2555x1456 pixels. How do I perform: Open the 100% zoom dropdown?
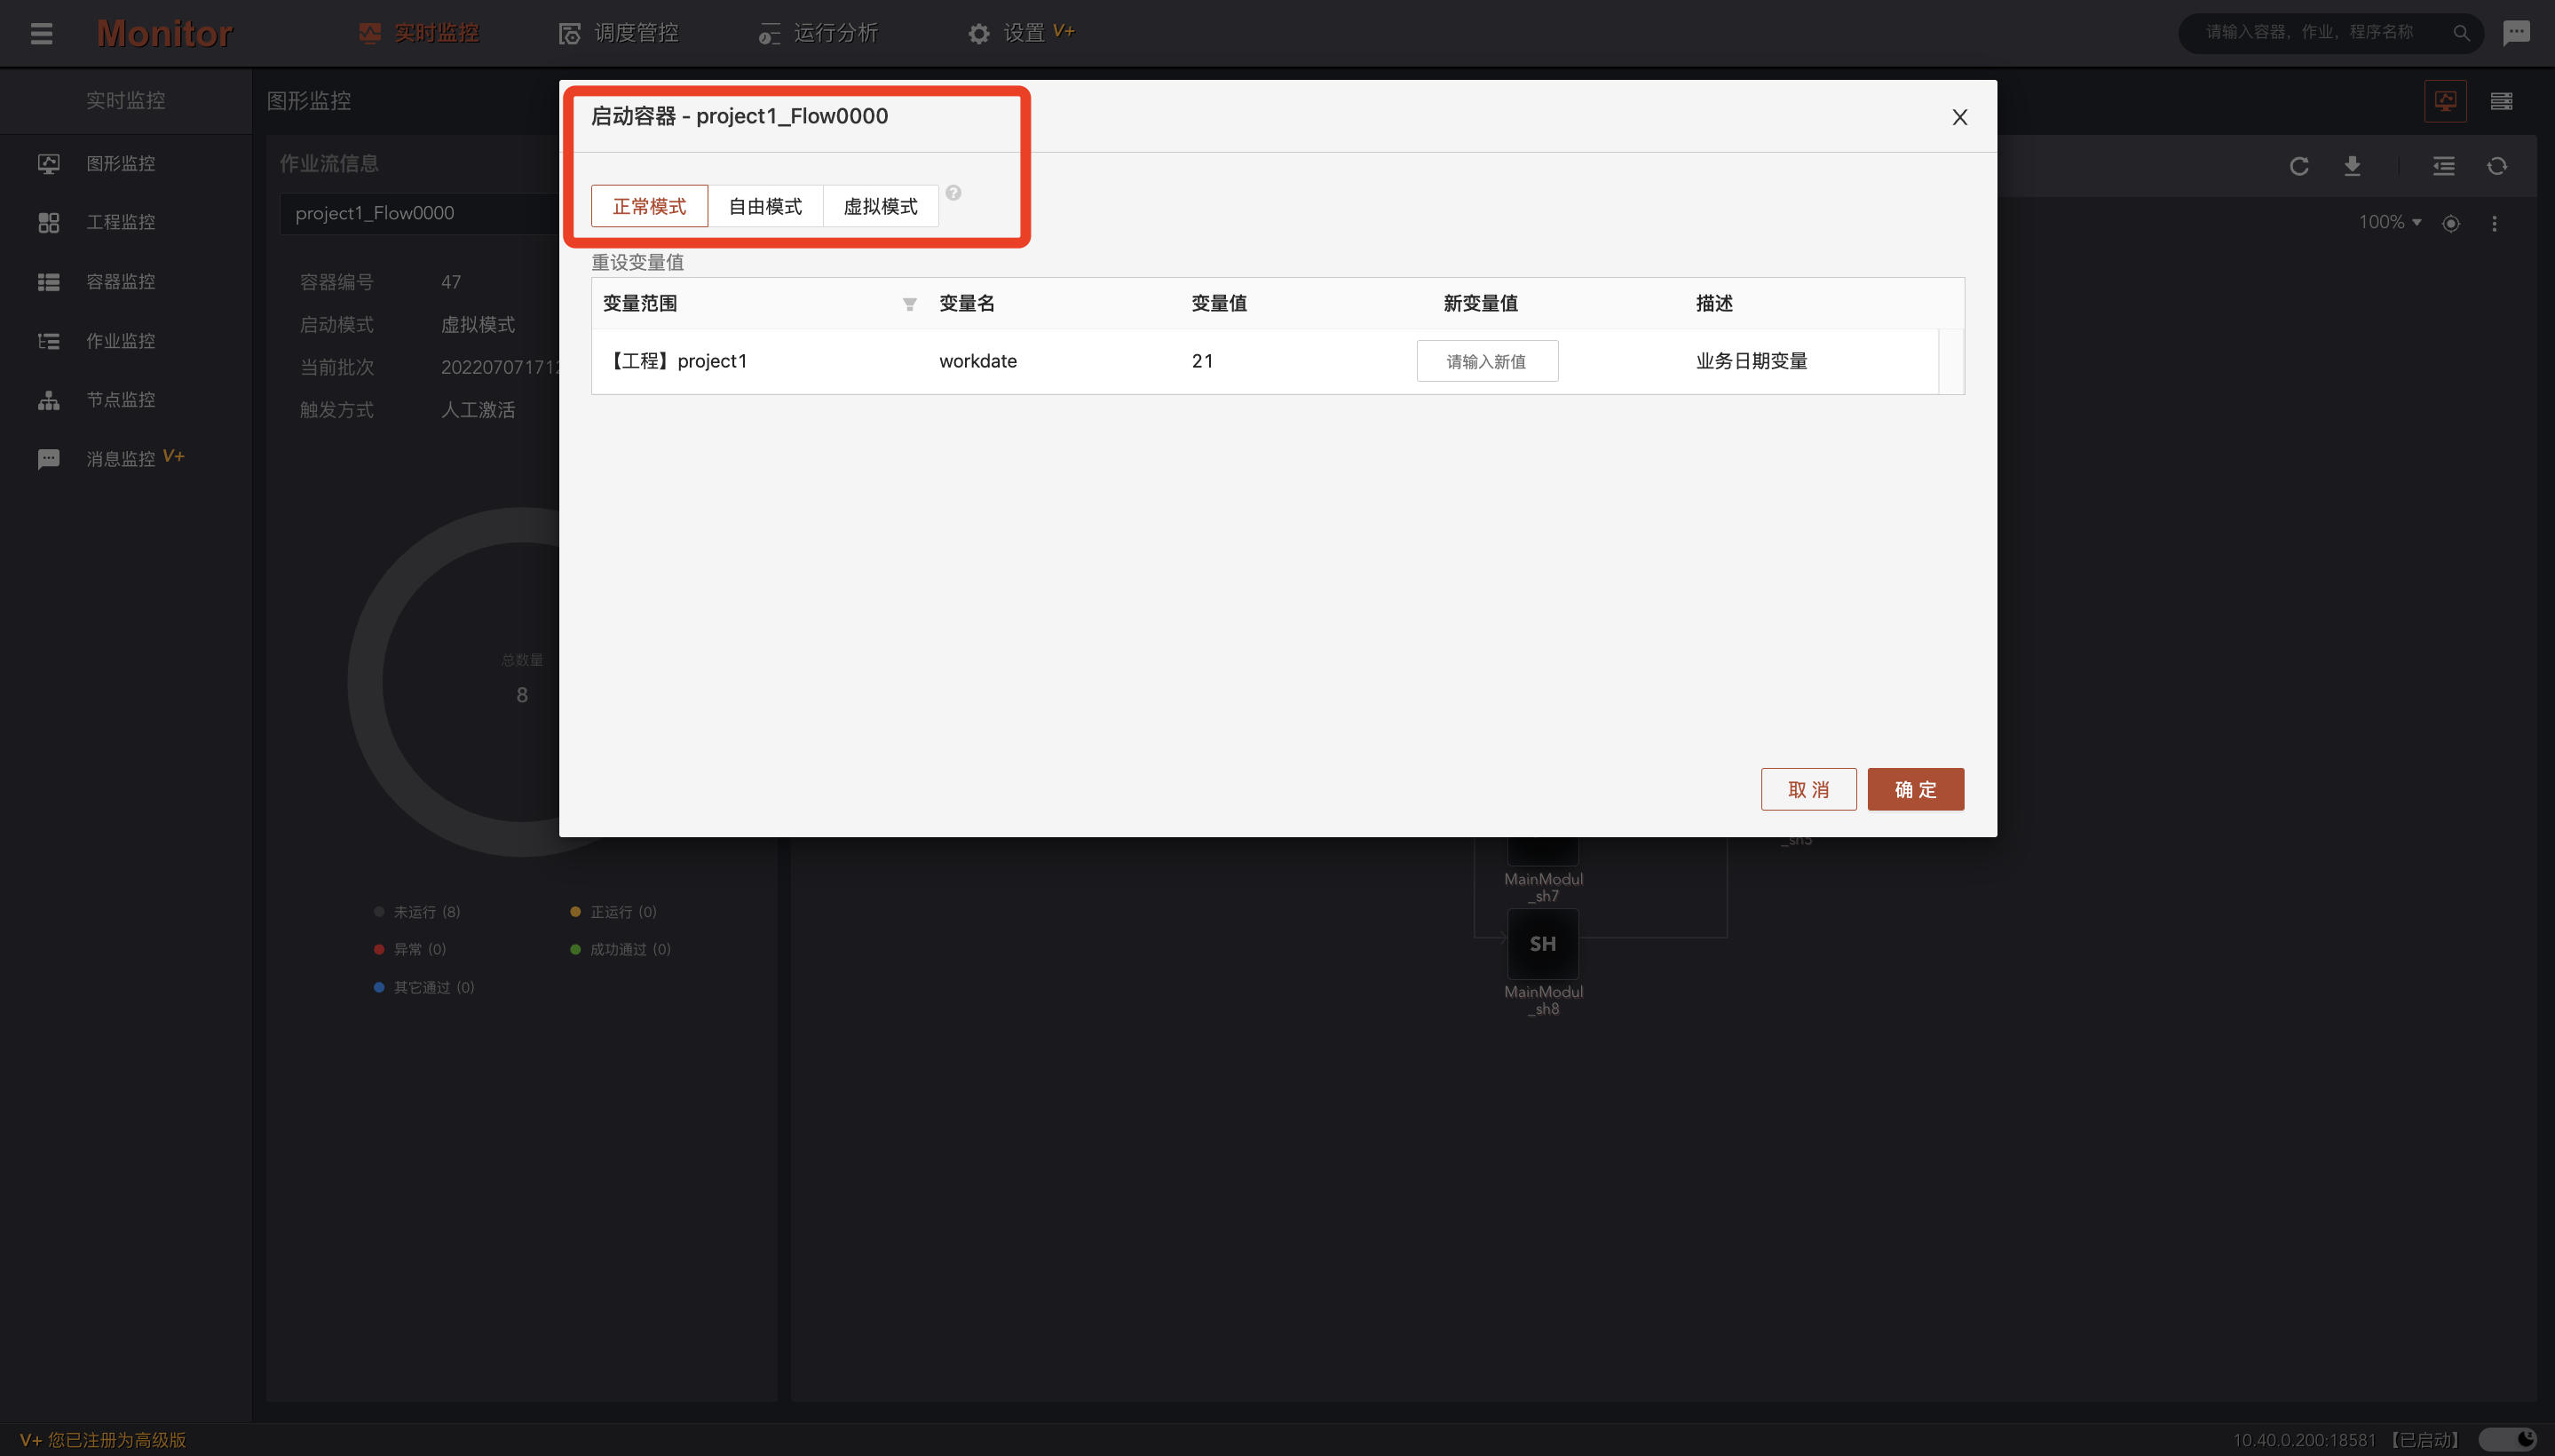click(2389, 222)
